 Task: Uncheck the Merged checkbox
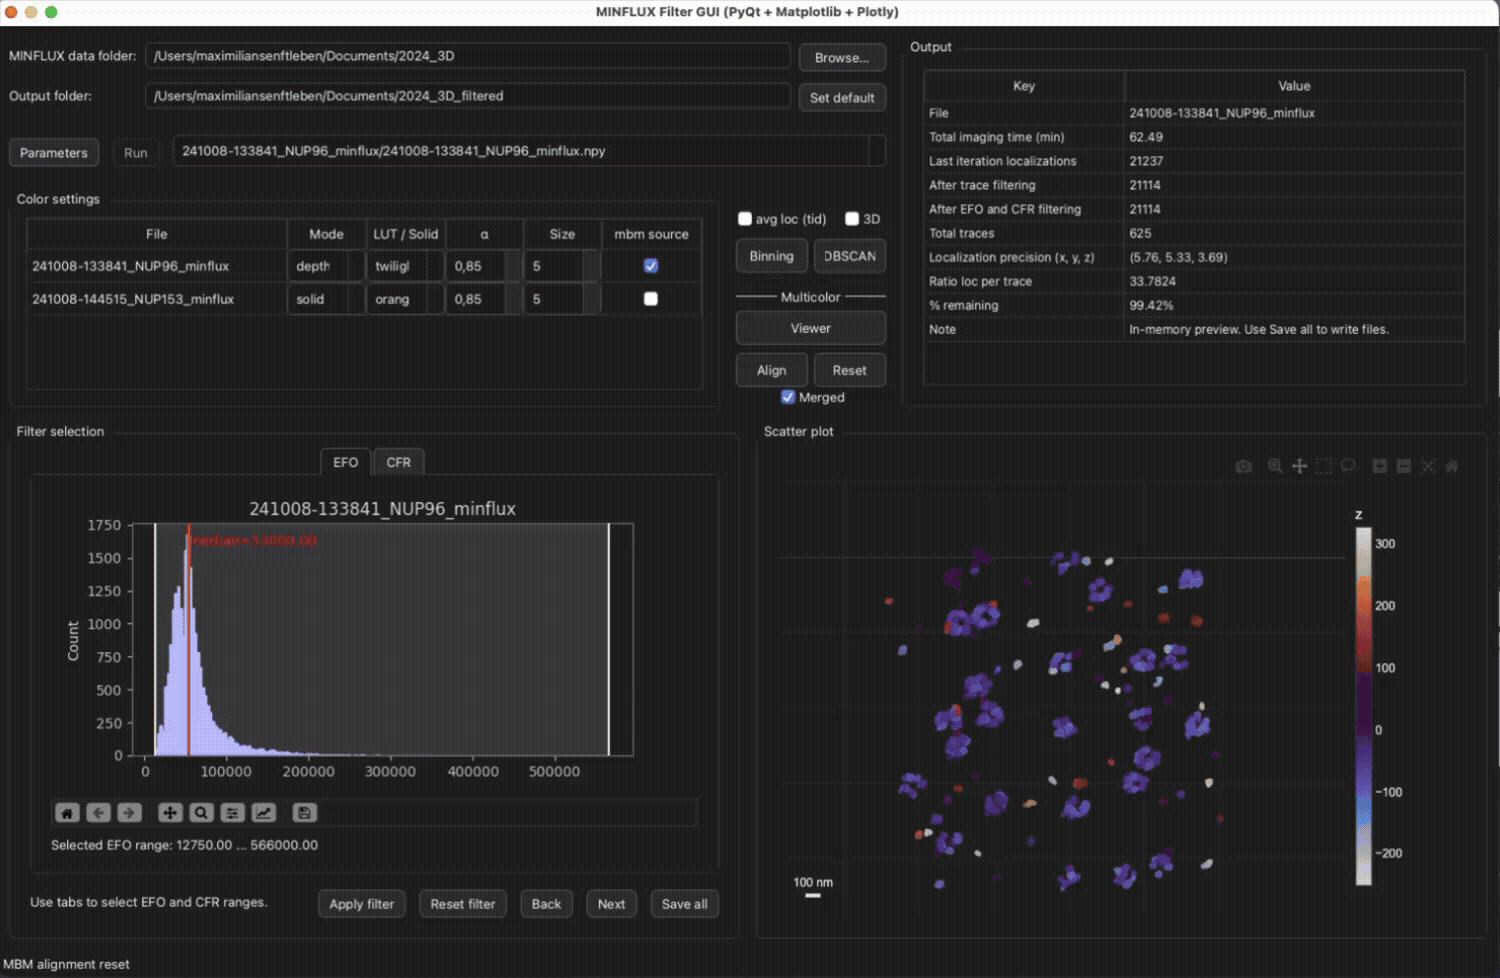click(788, 397)
